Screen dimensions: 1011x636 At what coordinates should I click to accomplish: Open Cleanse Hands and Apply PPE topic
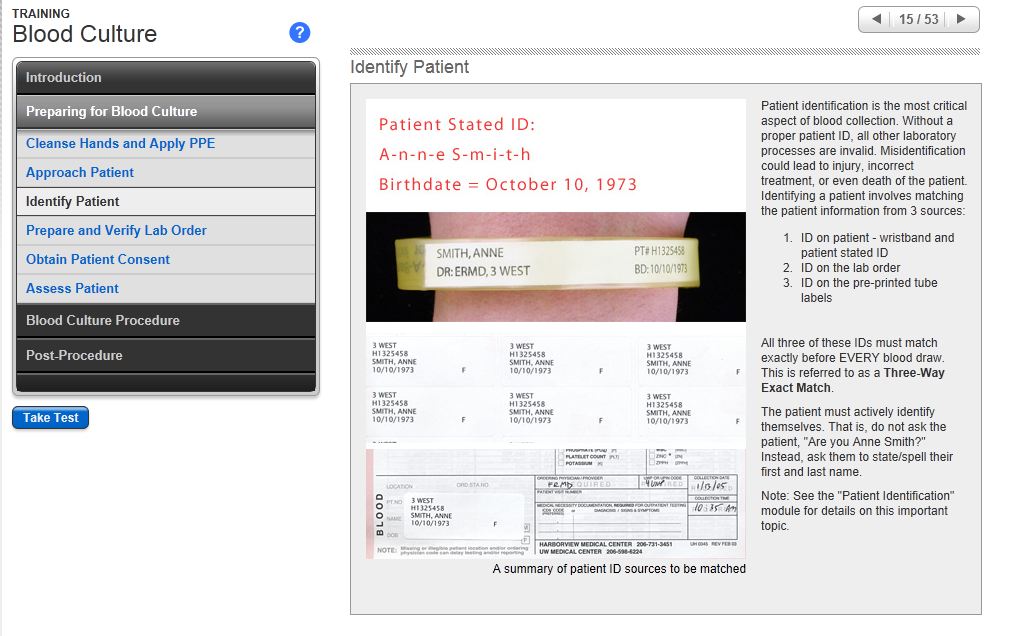point(121,143)
